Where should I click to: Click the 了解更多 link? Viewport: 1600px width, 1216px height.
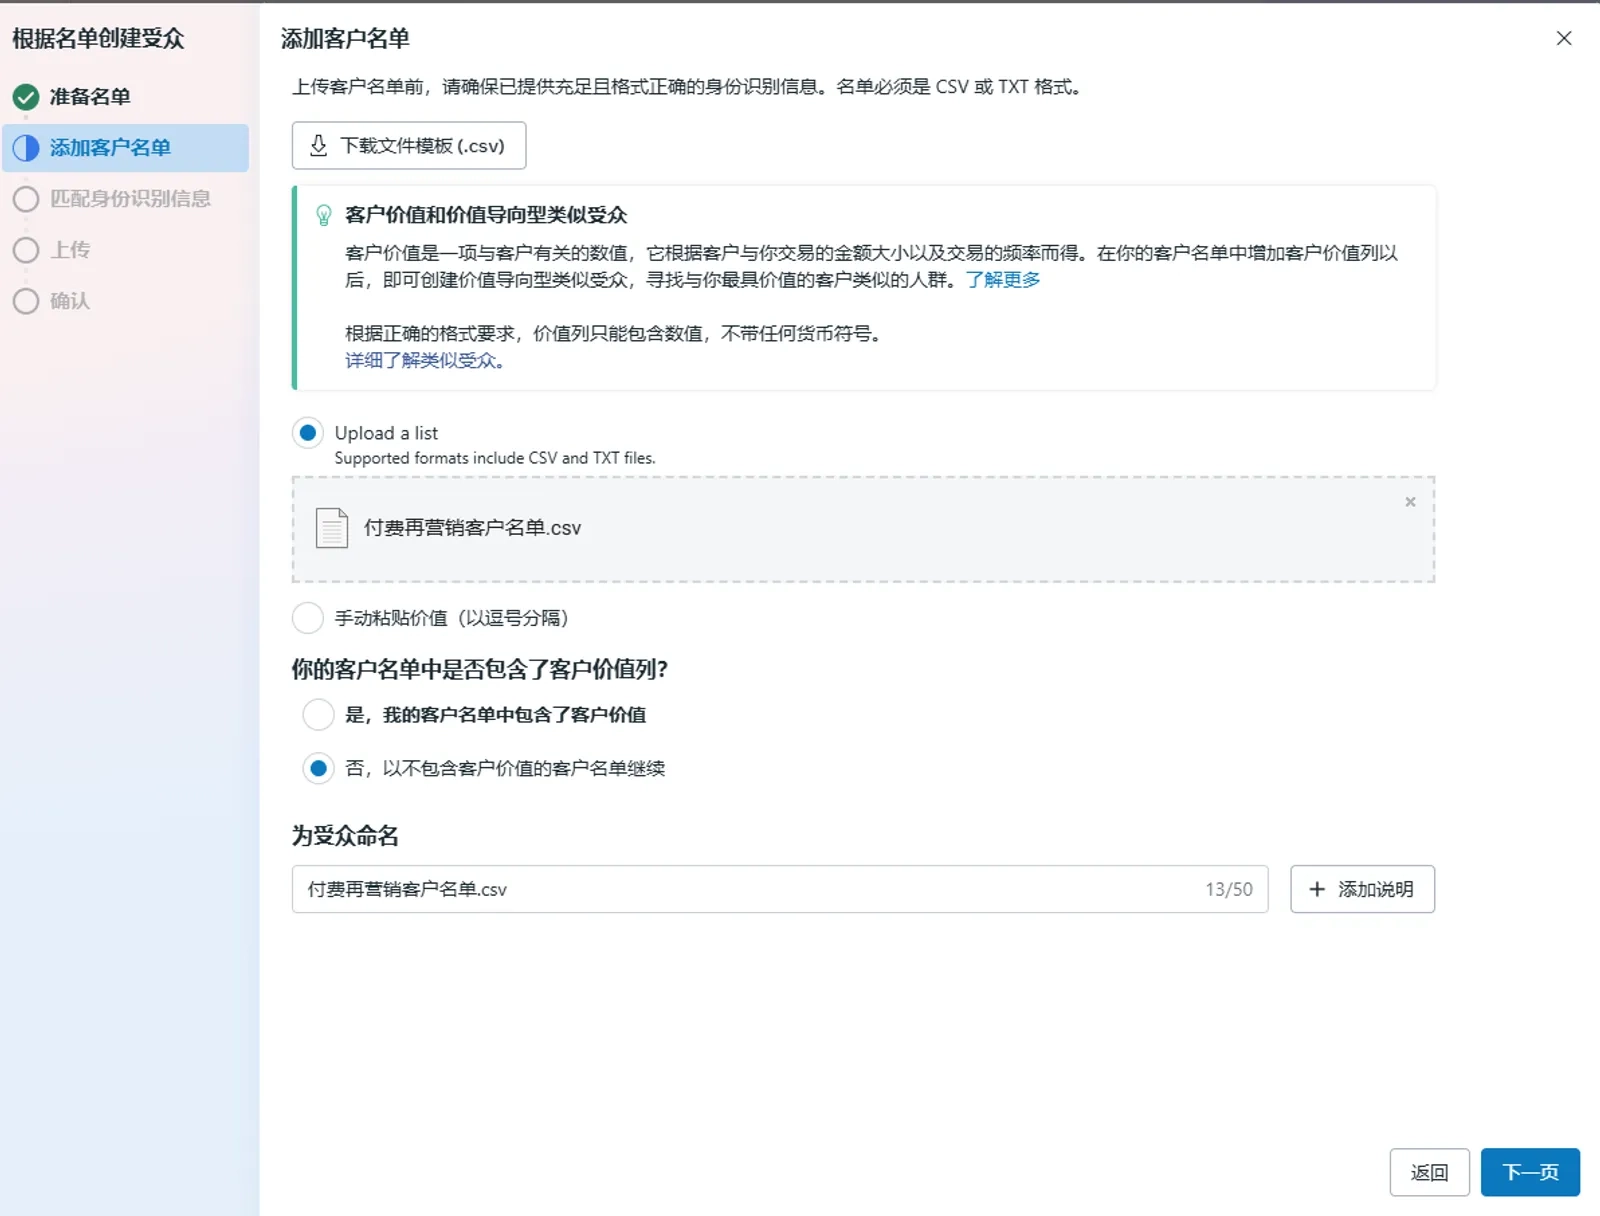pos(1003,280)
